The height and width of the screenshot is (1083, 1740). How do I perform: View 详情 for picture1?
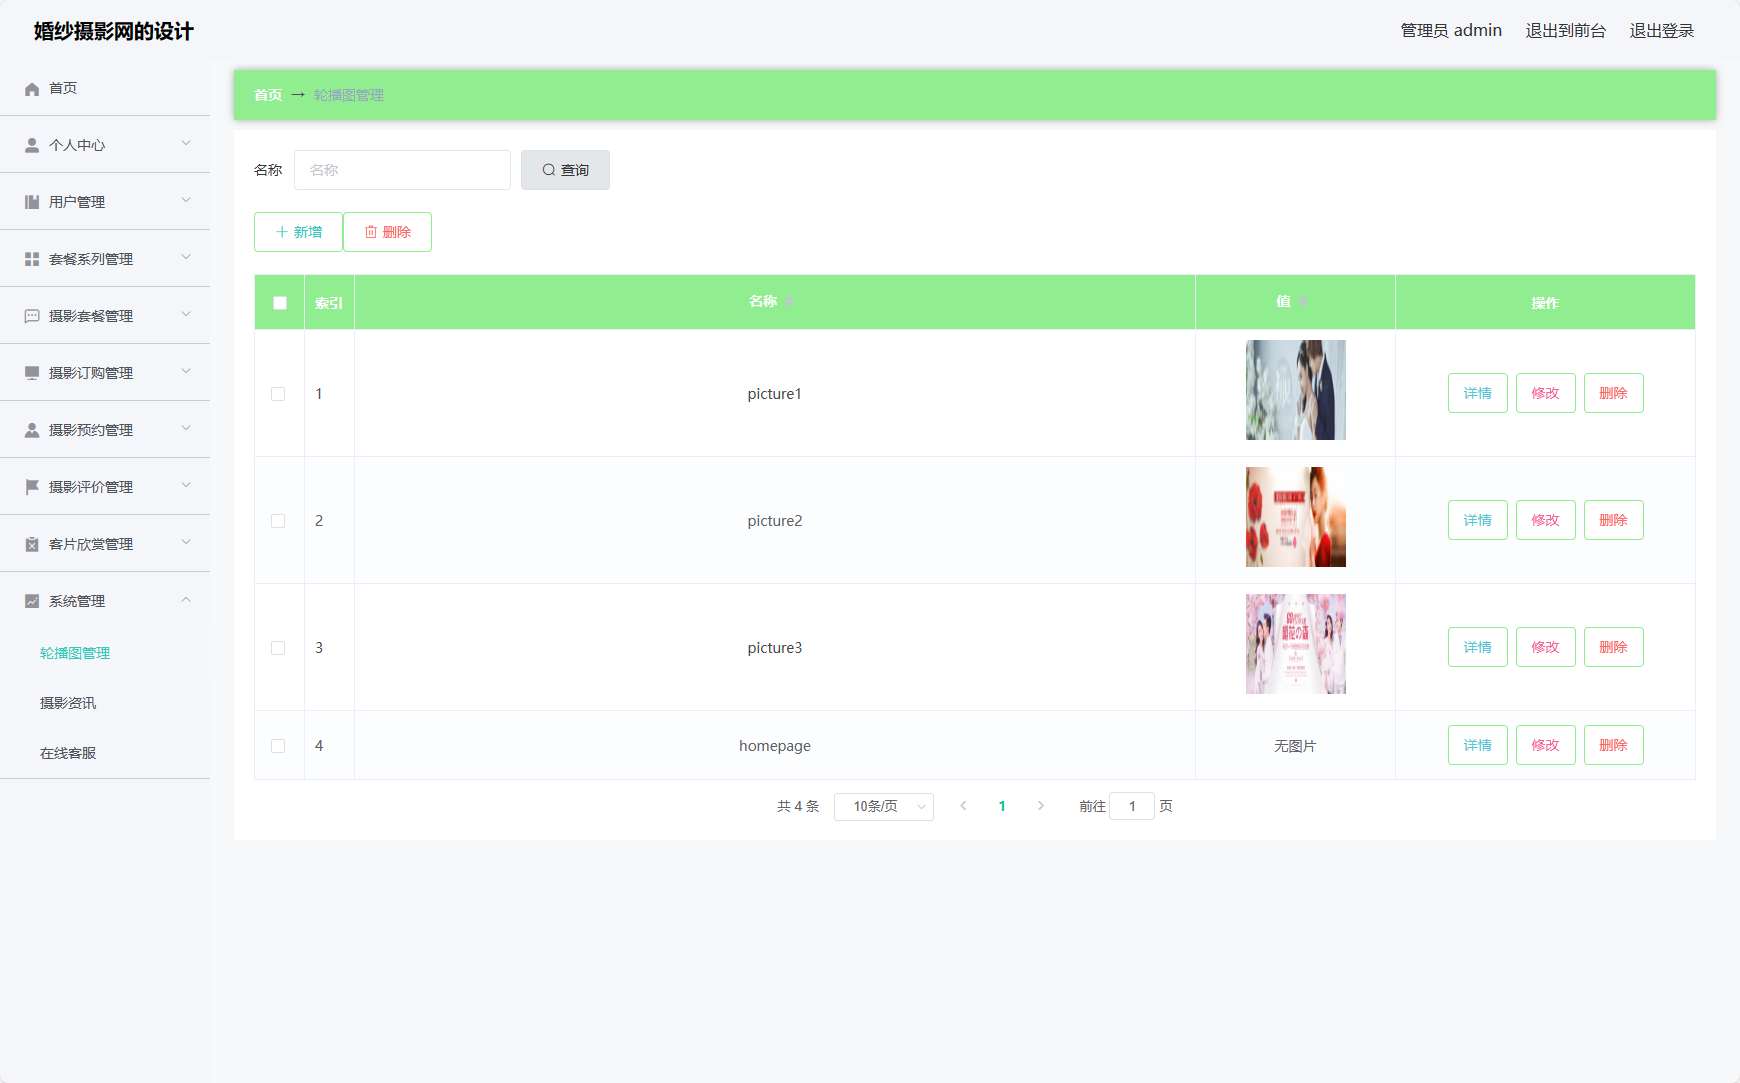point(1478,393)
